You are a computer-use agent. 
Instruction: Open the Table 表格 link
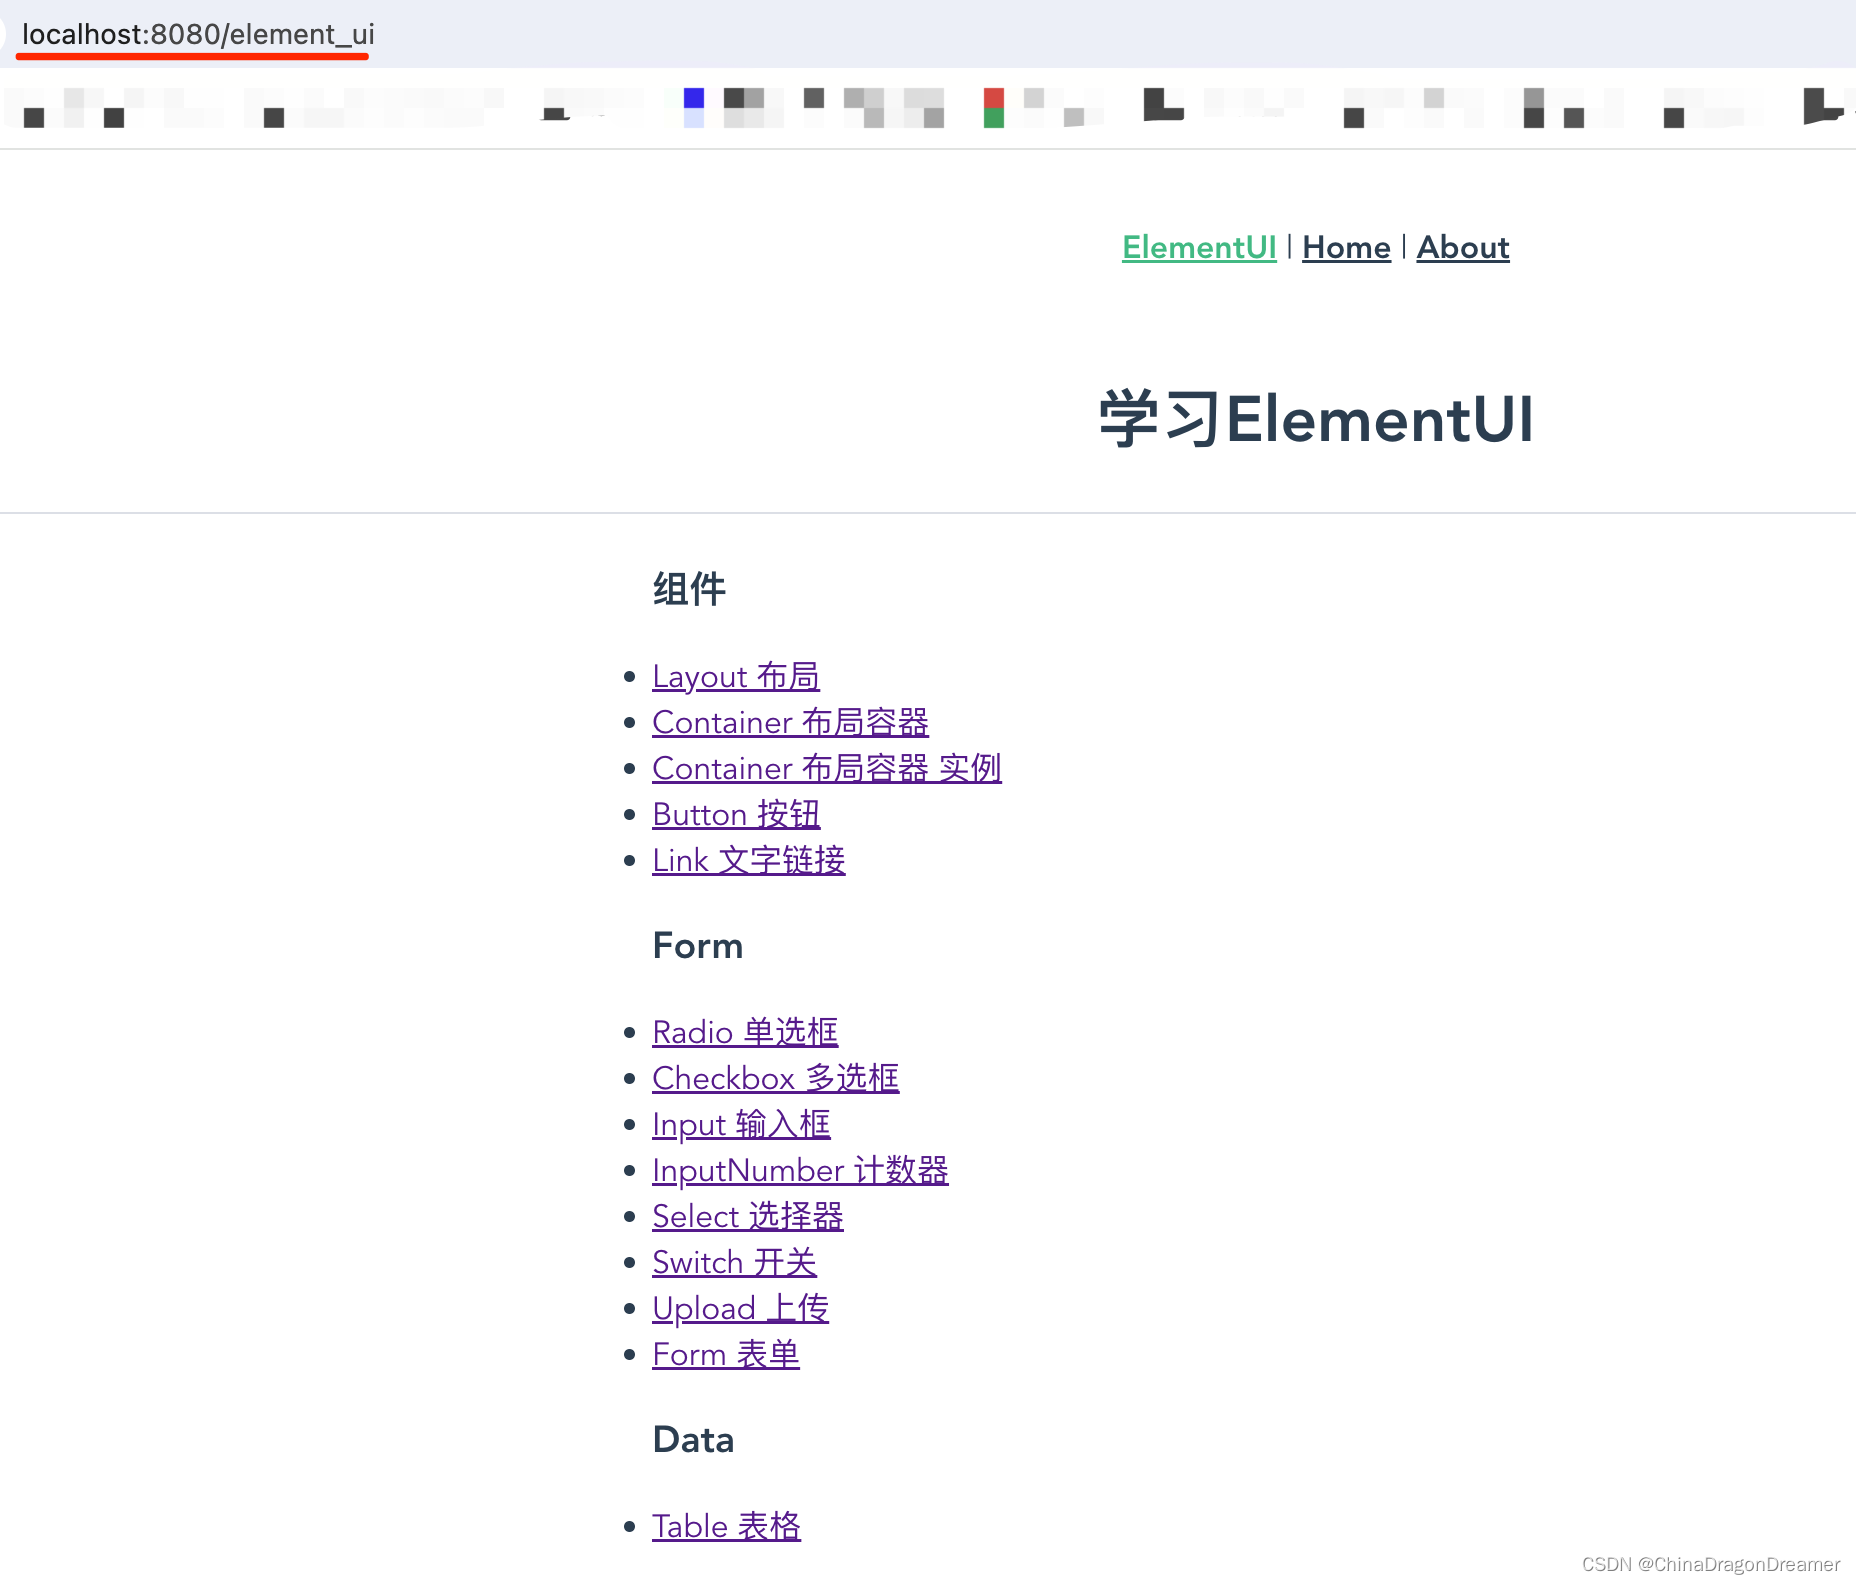pos(726,1527)
